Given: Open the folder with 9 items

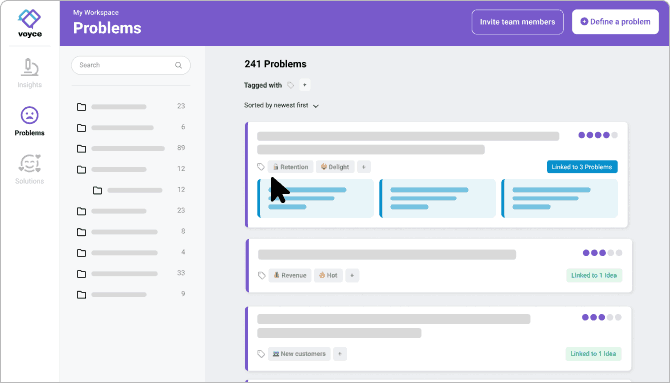Looking at the screenshot, I should pos(131,295).
